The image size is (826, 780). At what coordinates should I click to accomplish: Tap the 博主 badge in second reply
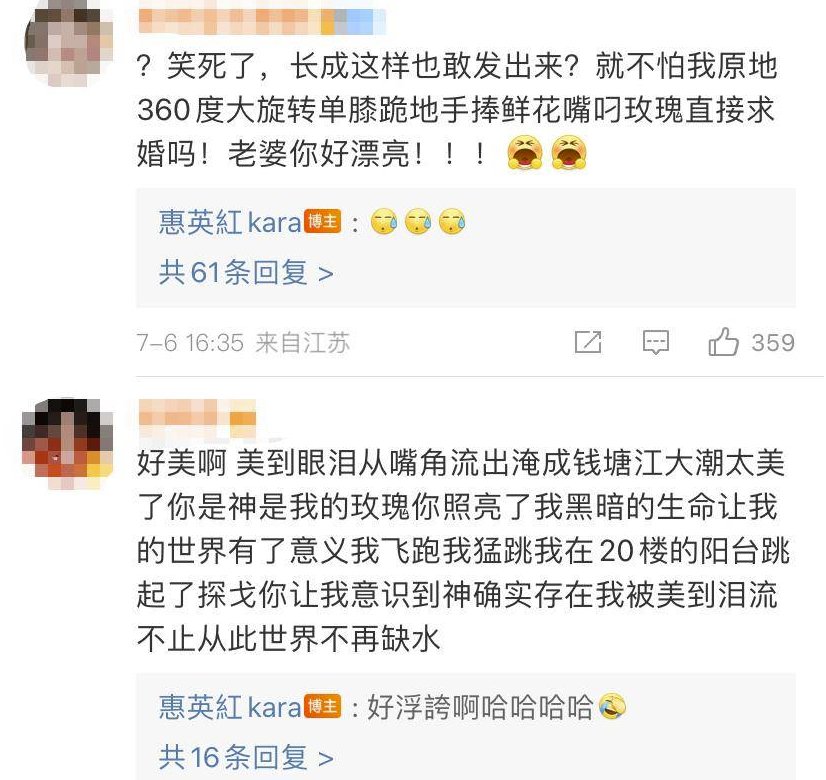click(x=322, y=706)
